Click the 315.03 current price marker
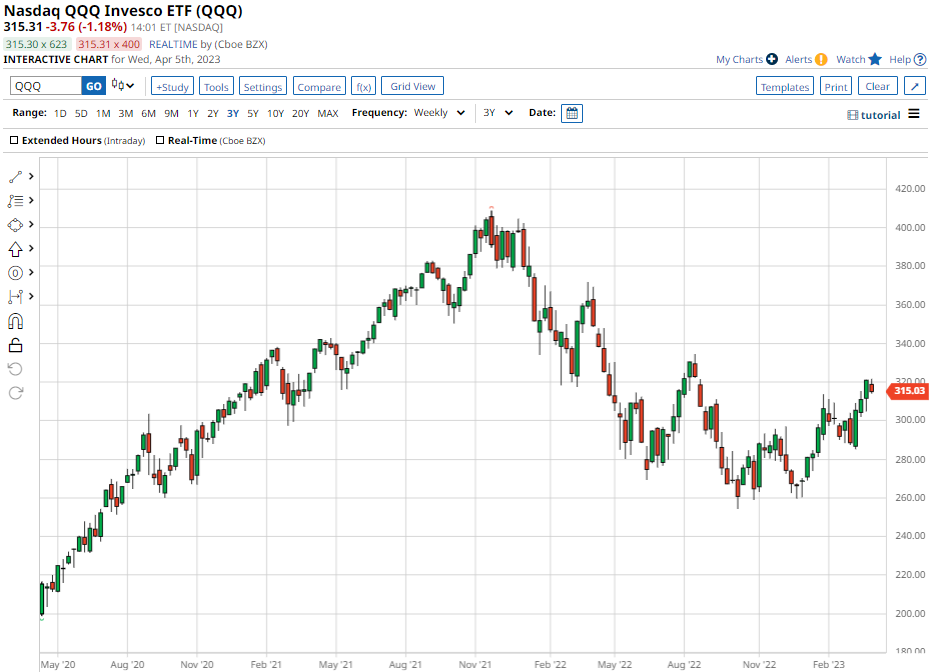This screenshot has height=672, width=938. pyautogui.click(x=908, y=391)
